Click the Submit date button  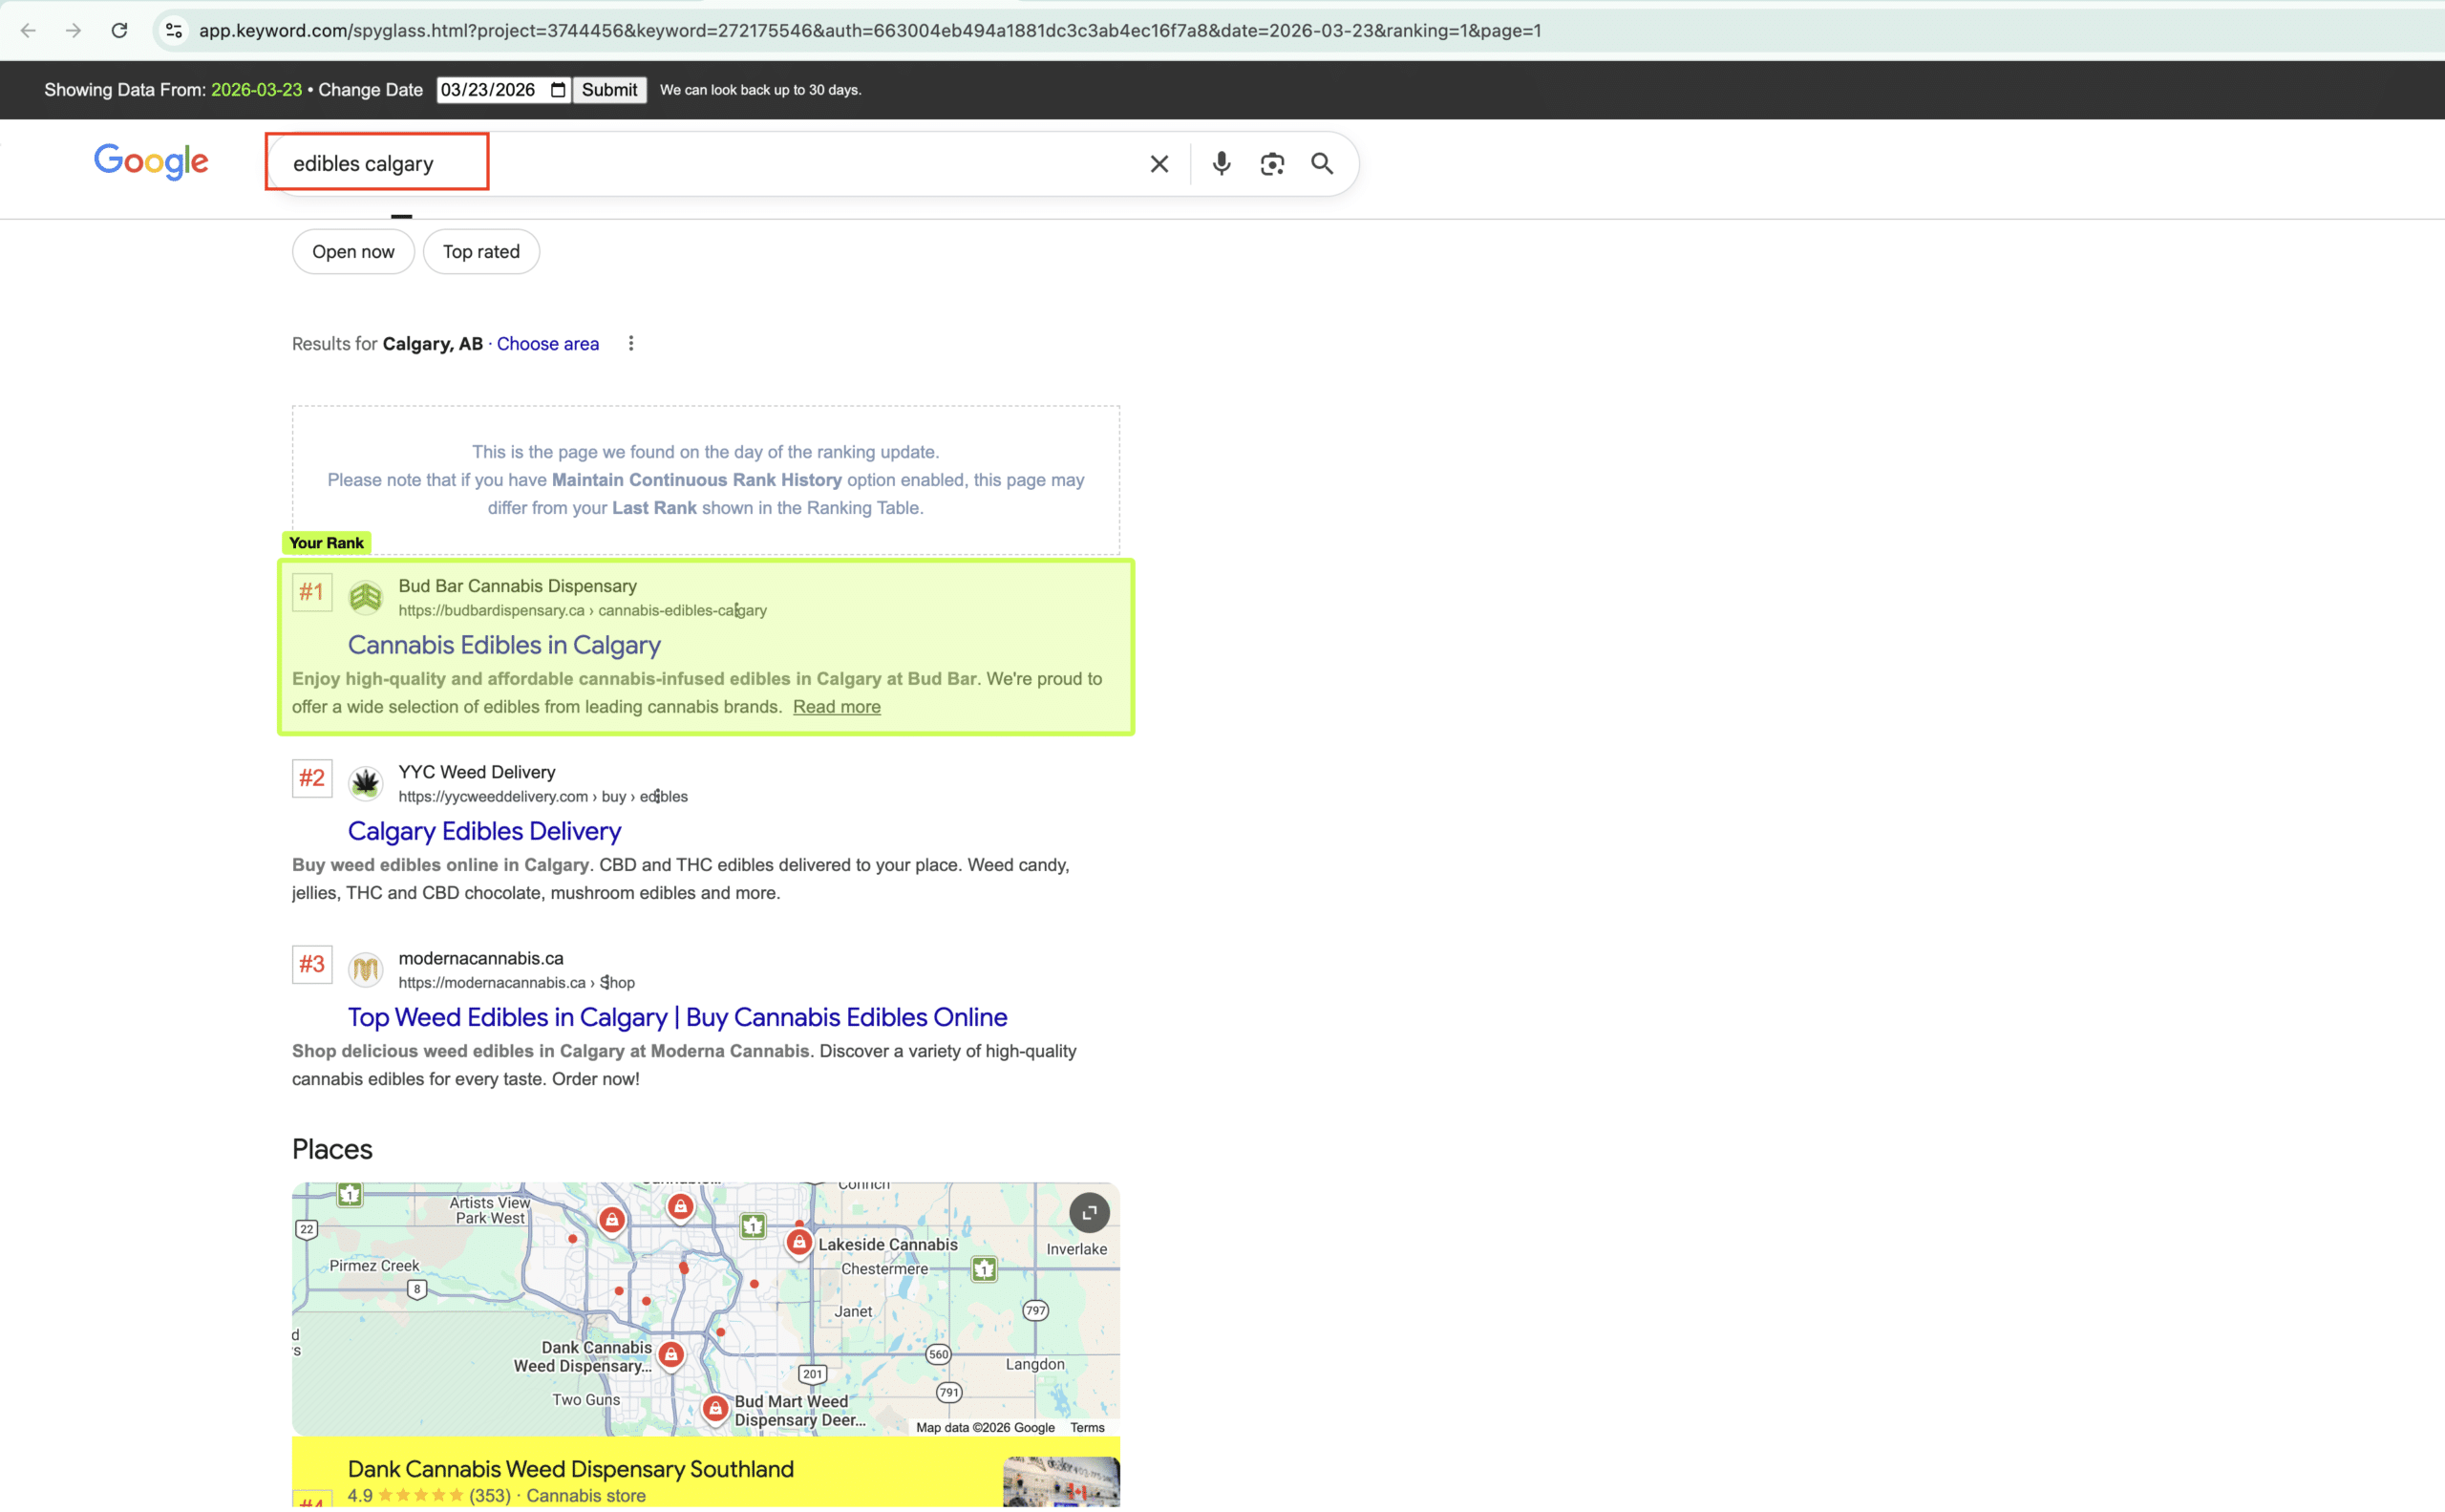(x=609, y=90)
